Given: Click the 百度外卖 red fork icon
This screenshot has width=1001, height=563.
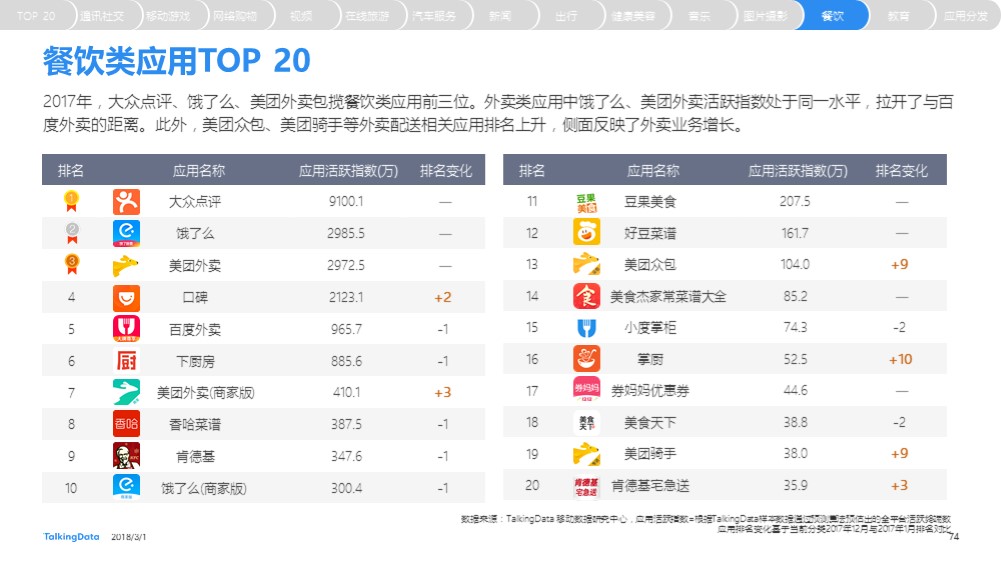Looking at the screenshot, I should point(126,329).
